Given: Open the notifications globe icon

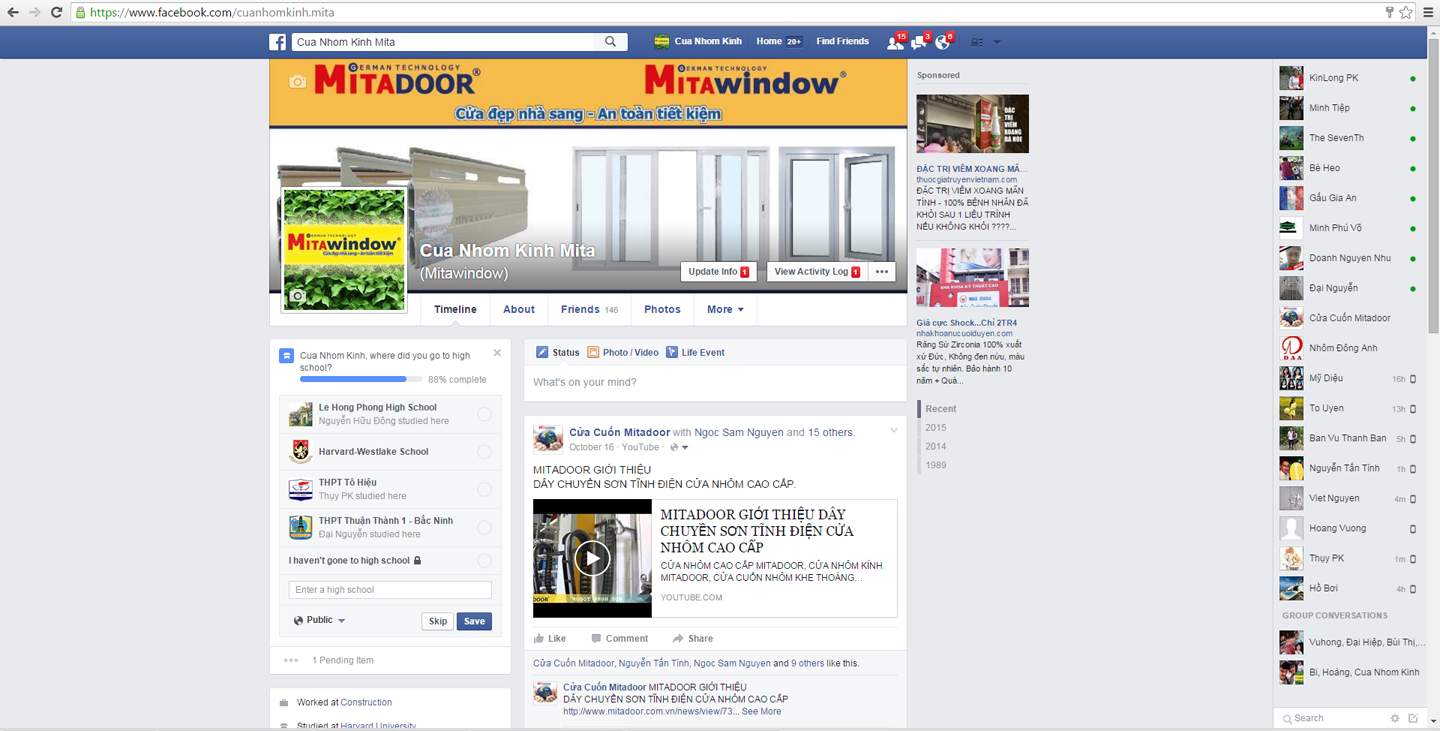Looking at the screenshot, I should tap(943, 42).
